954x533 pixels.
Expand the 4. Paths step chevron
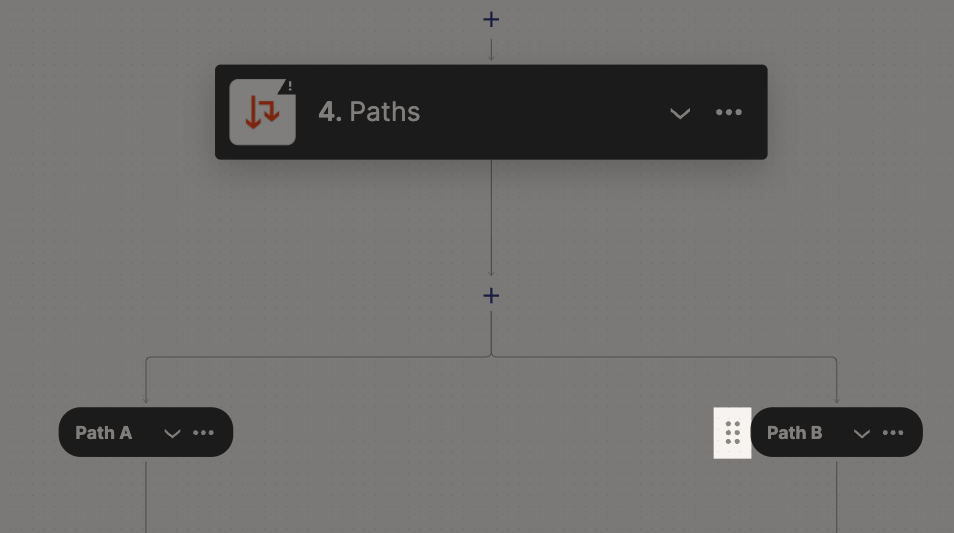[x=680, y=113]
